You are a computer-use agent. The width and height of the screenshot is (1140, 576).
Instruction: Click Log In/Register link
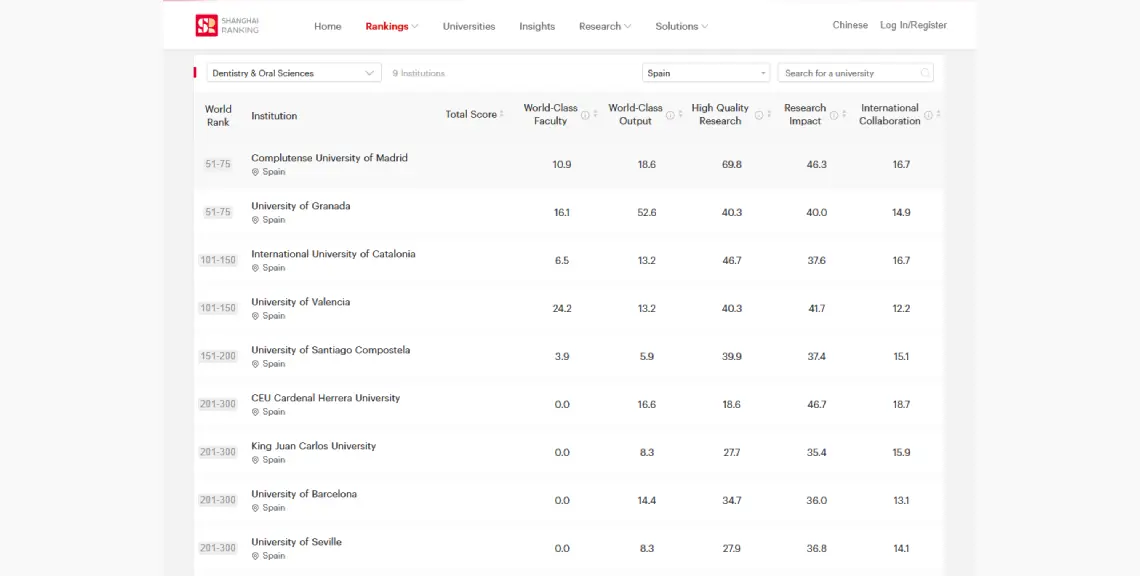[x=913, y=25]
